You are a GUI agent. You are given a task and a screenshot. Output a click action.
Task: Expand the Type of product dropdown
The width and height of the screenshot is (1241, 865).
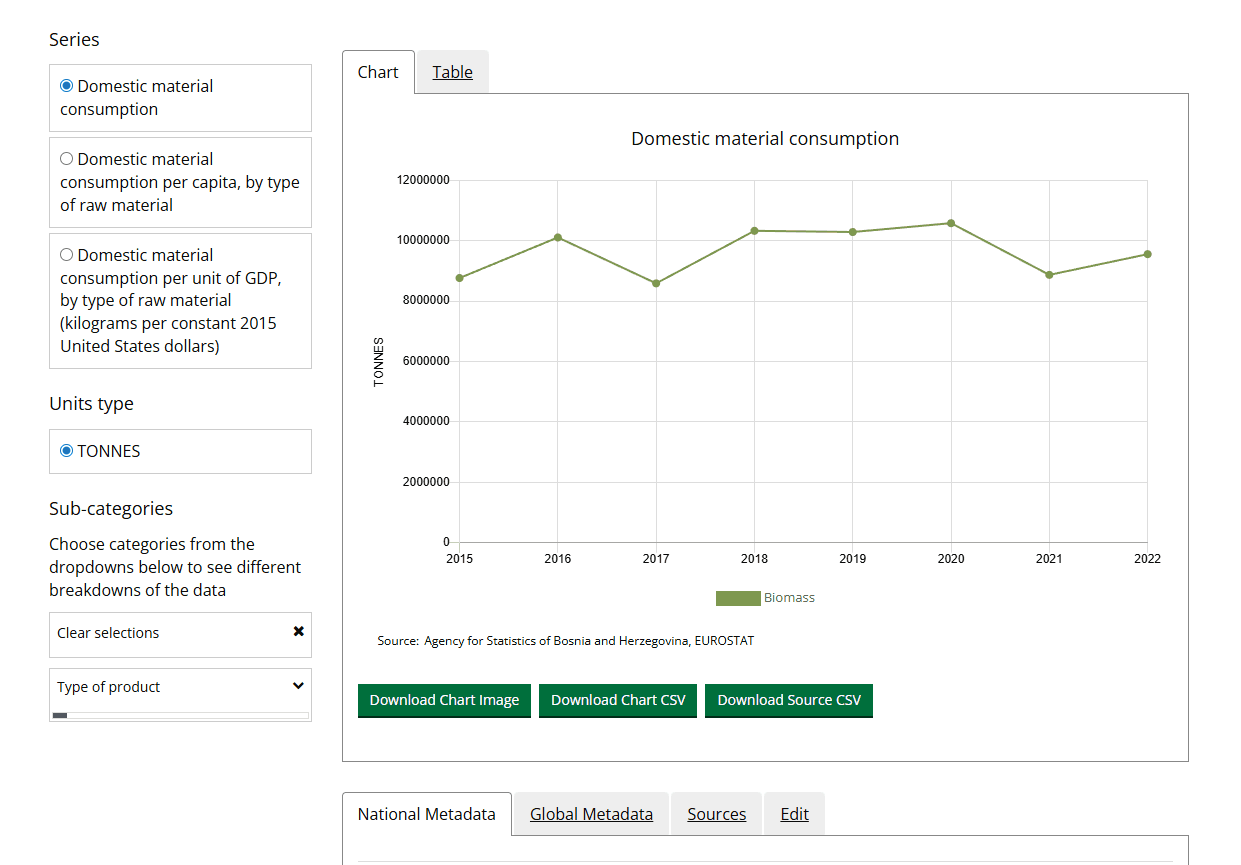[x=180, y=687]
